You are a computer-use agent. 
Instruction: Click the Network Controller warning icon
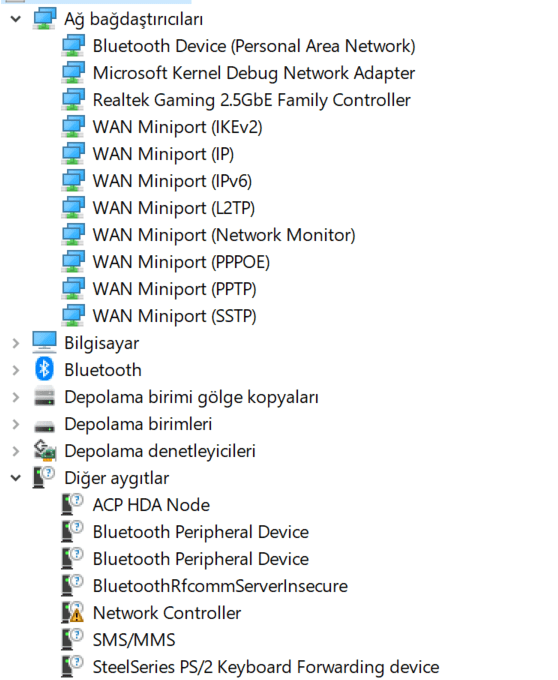click(x=72, y=612)
